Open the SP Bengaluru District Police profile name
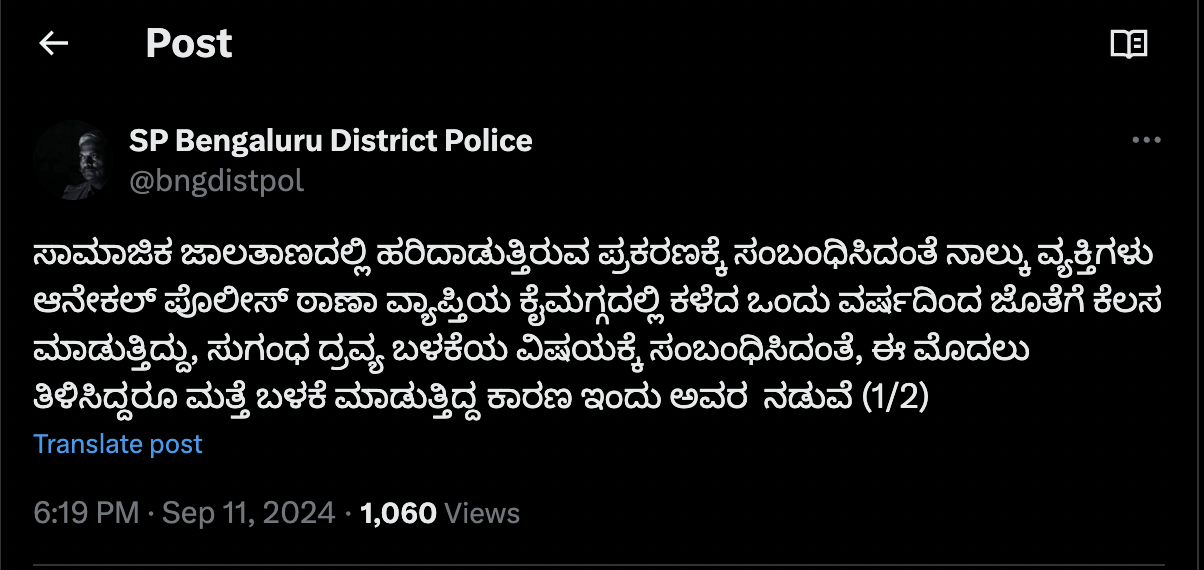The height and width of the screenshot is (570, 1204). coord(331,141)
